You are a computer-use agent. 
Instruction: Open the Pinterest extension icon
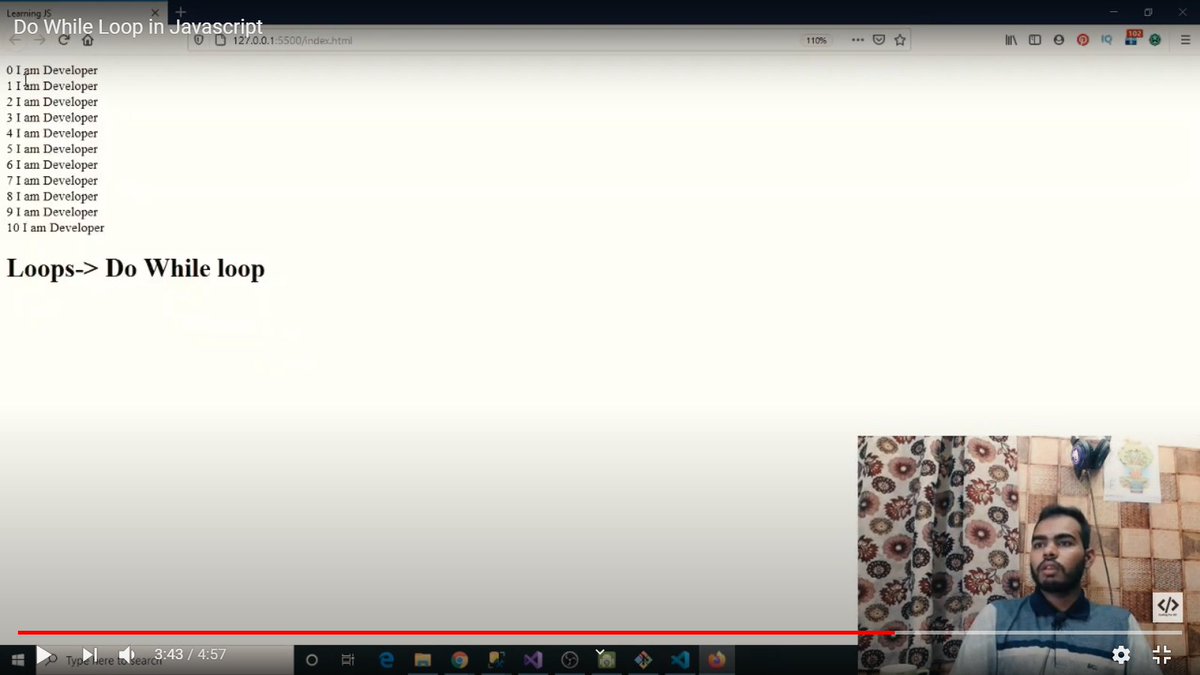1082,40
